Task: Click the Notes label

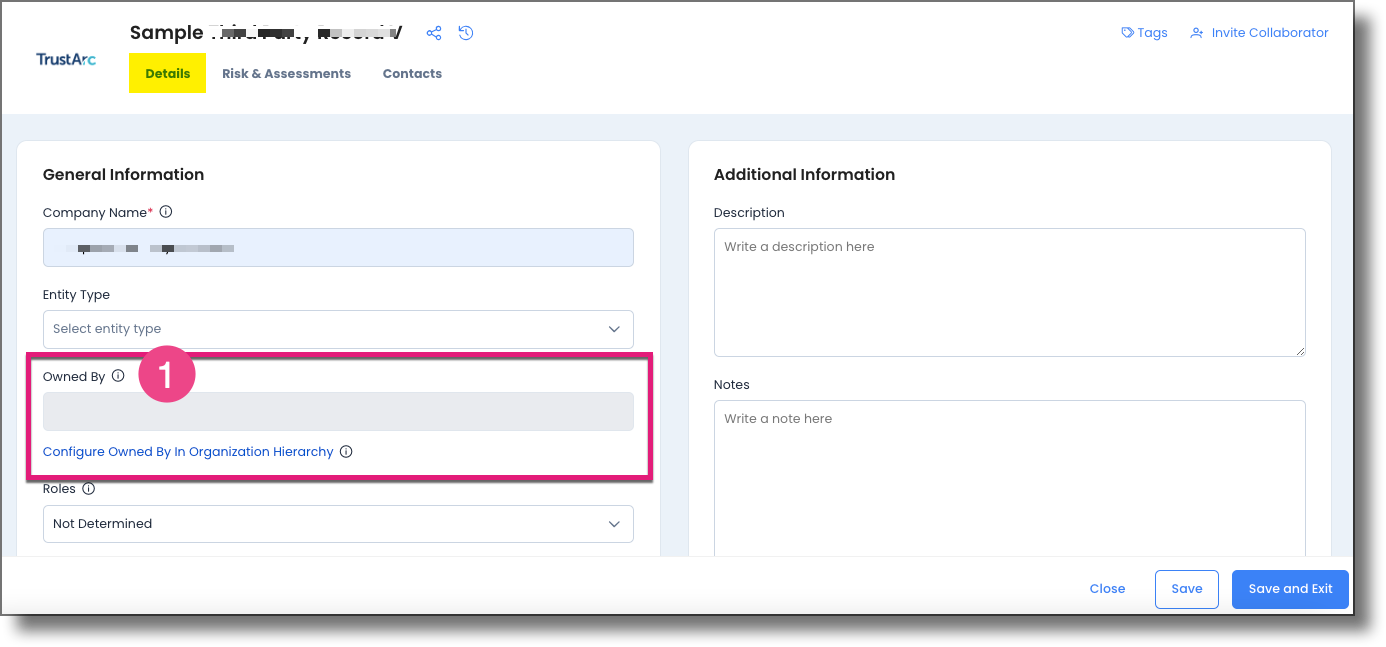Action: click(x=731, y=385)
